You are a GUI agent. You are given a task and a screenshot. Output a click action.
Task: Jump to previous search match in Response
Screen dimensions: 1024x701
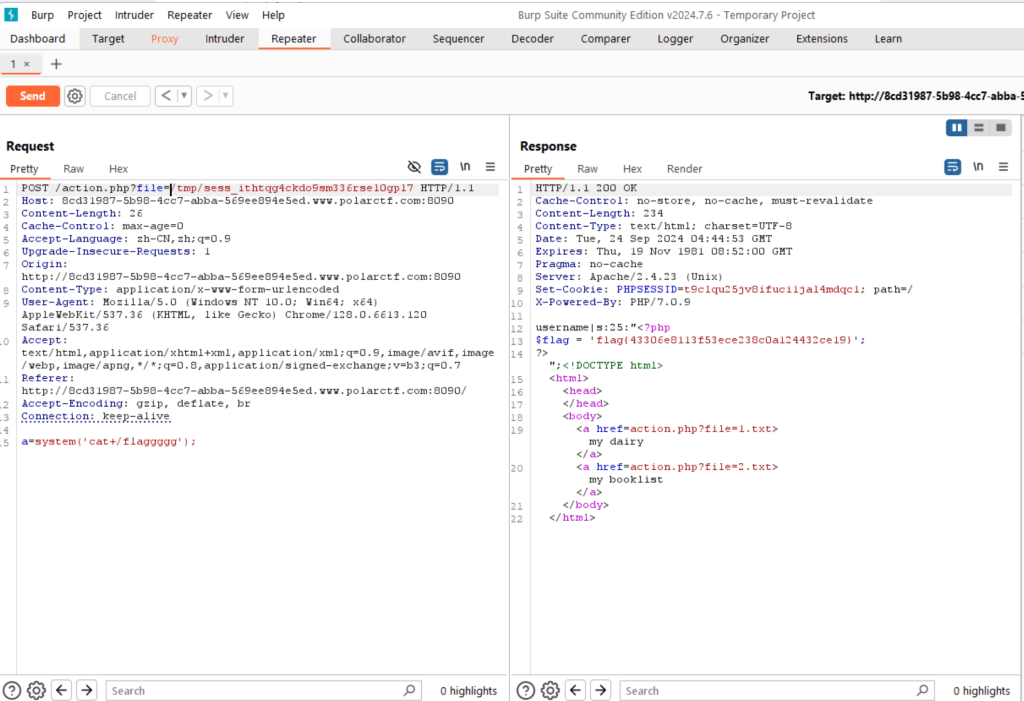pyautogui.click(x=575, y=690)
